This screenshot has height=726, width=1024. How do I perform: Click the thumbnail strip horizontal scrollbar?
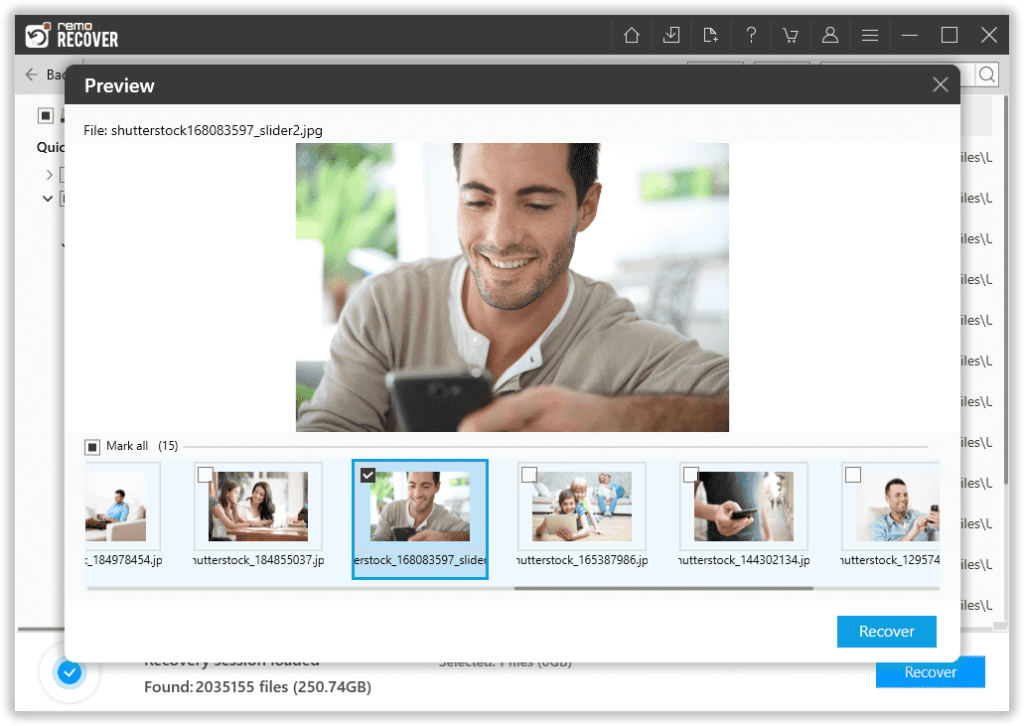(x=663, y=588)
